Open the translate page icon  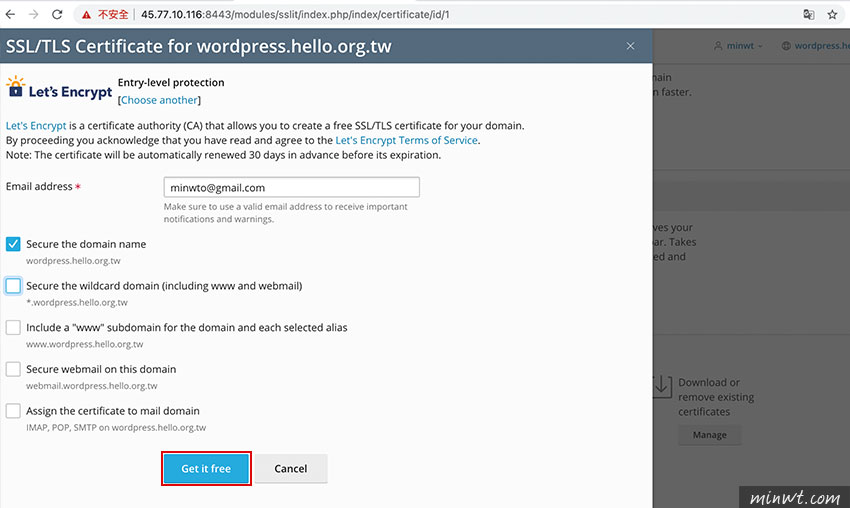[808, 15]
